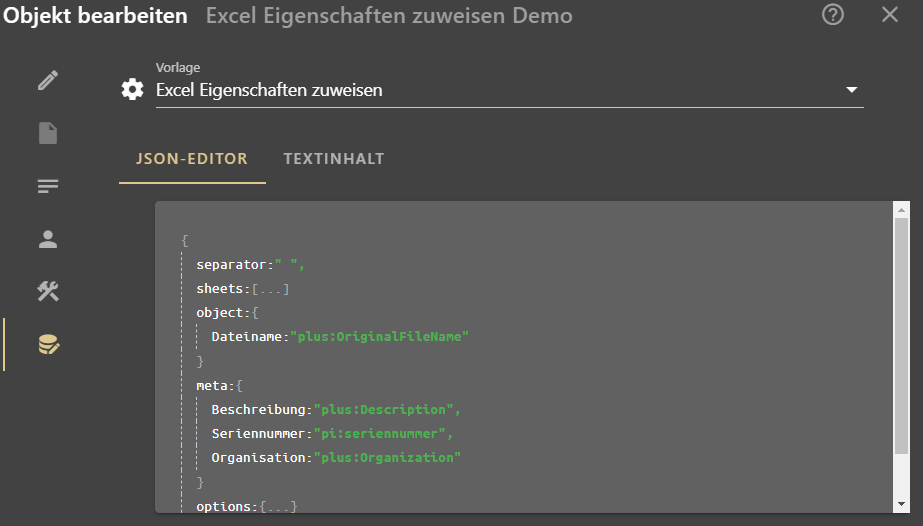Select the database edit sidebar icon
This screenshot has width=923, height=526.
coord(48,344)
